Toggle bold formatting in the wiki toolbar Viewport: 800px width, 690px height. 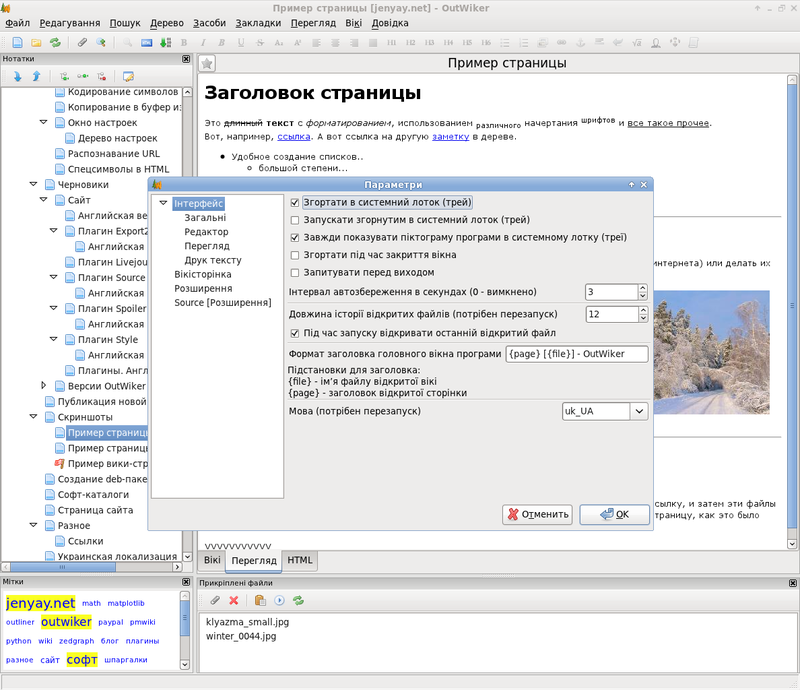(x=184, y=41)
